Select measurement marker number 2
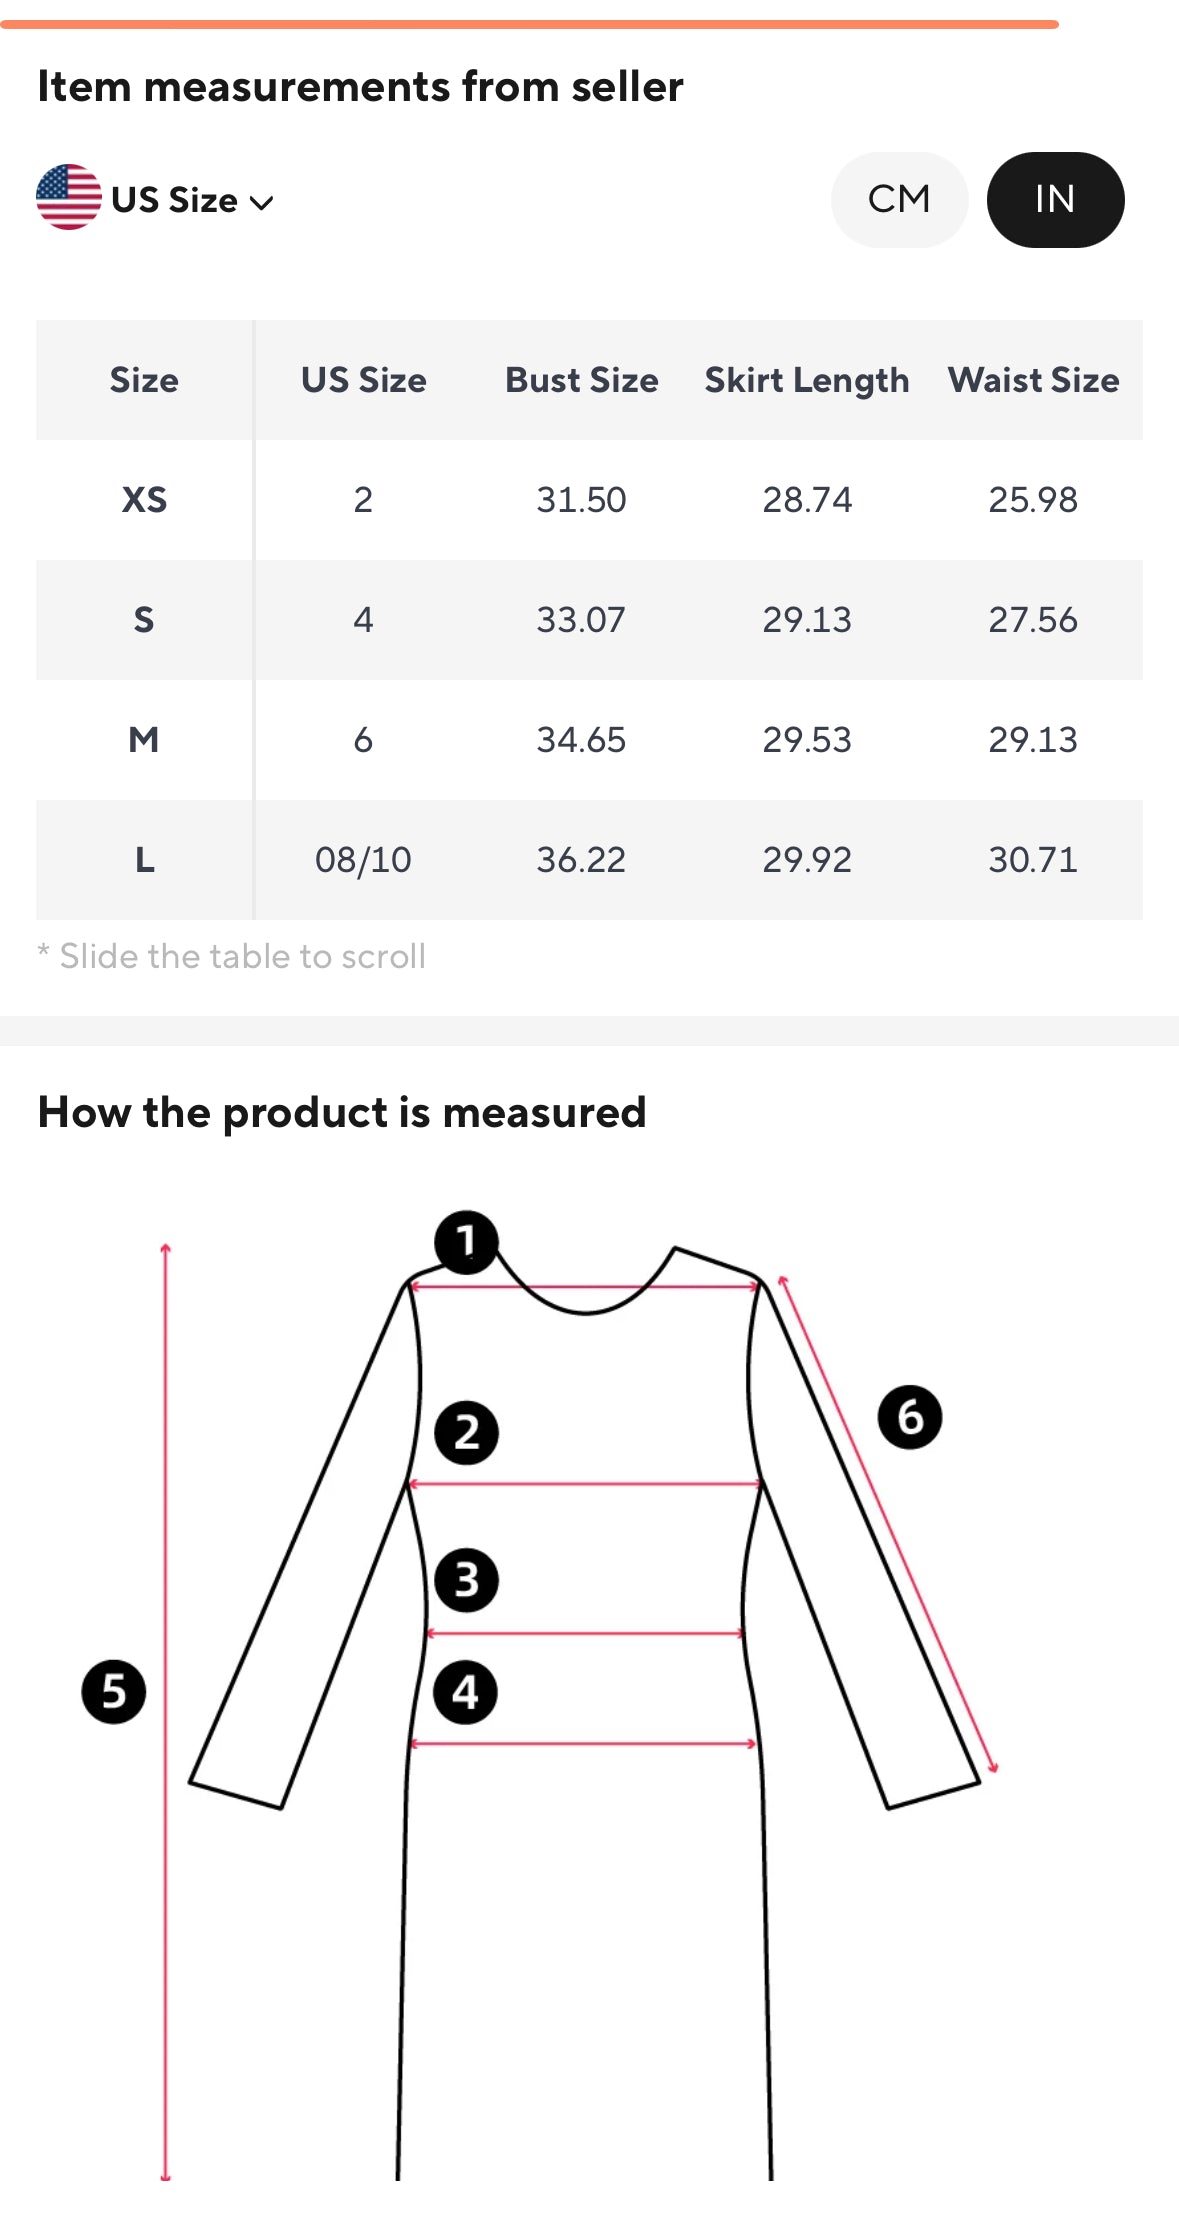1179x2223 pixels. pyautogui.click(x=466, y=1433)
